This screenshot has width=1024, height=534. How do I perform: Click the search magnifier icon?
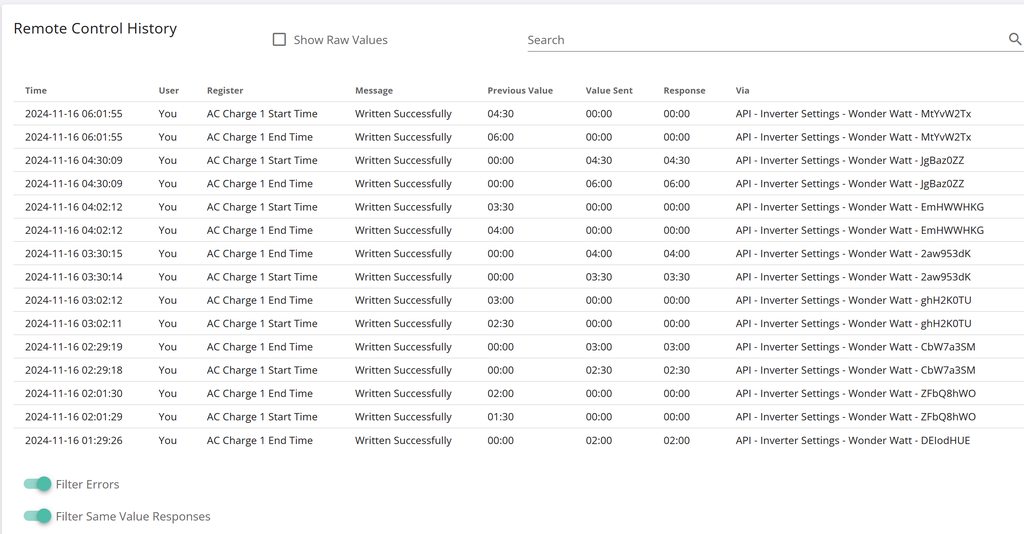click(x=1015, y=40)
